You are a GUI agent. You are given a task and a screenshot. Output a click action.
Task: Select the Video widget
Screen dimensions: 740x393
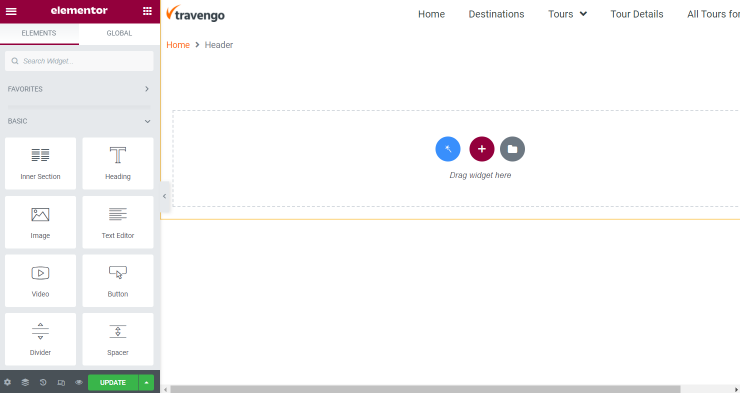point(40,281)
